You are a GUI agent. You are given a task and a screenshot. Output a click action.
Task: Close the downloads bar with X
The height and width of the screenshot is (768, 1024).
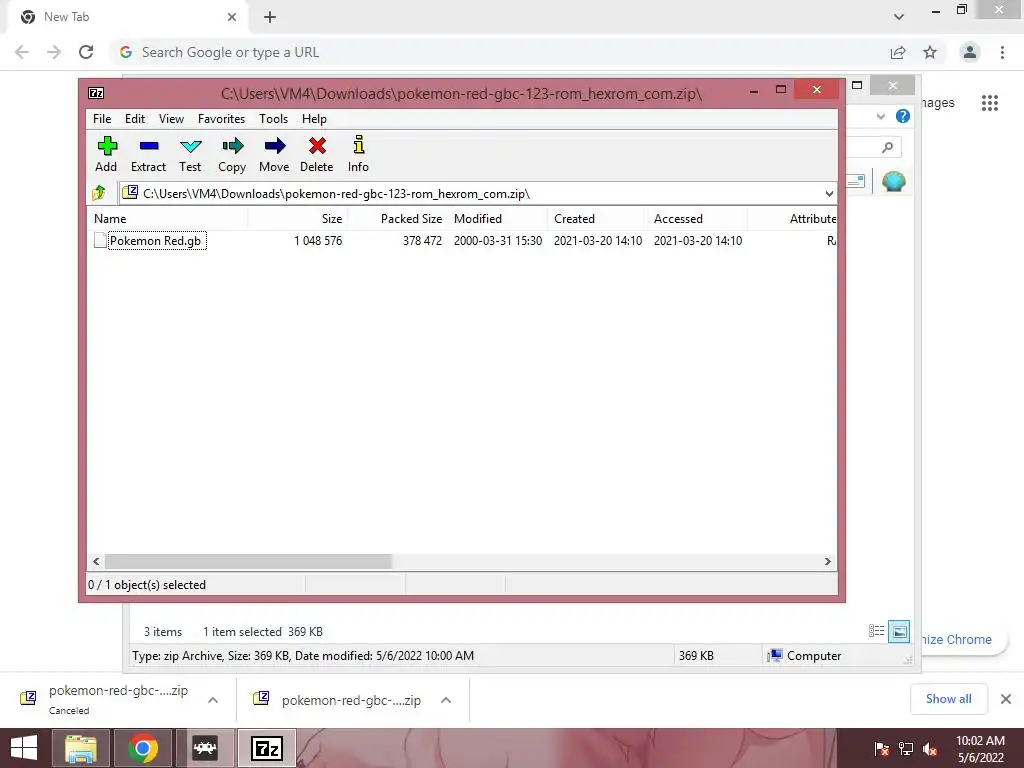click(x=1006, y=699)
